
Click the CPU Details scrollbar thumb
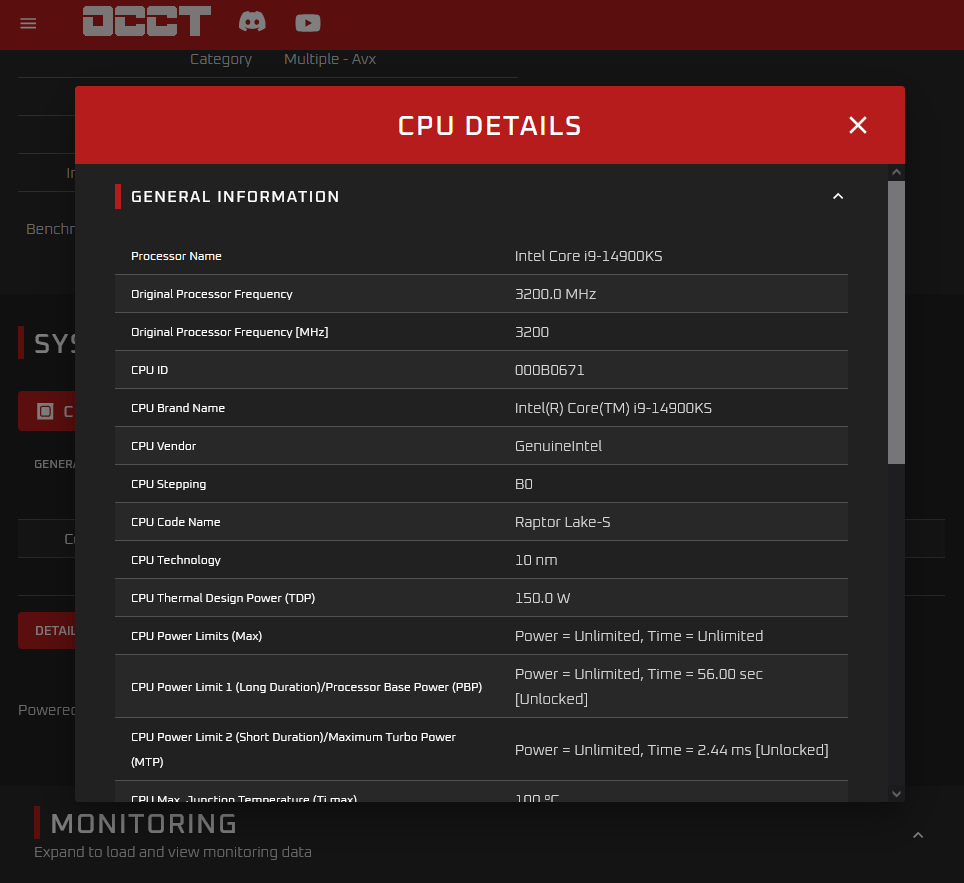coord(896,322)
